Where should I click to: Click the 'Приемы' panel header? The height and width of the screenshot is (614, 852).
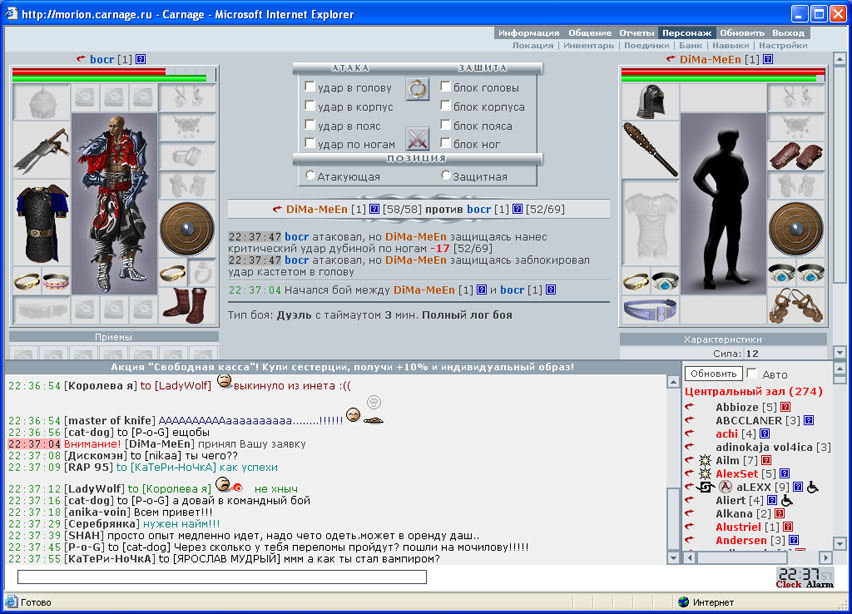(x=114, y=337)
